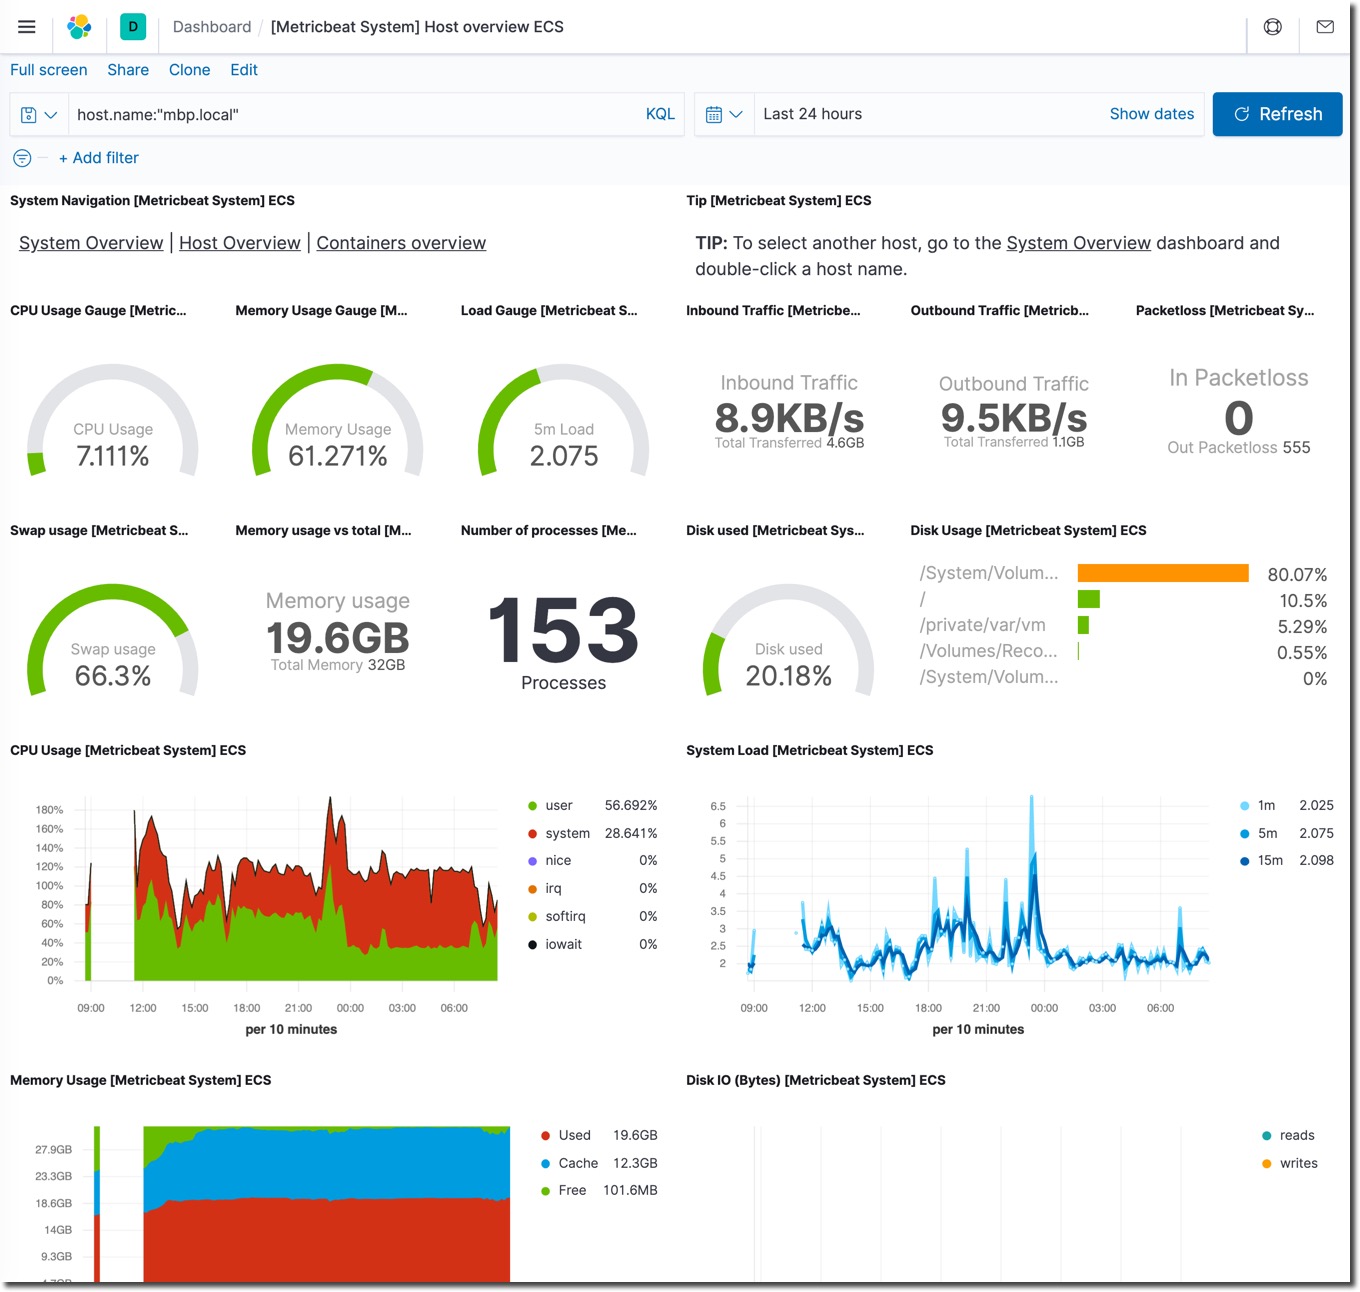Image resolution: width=1360 pixels, height=1292 pixels.
Task: Toggle Used series in memory legend
Action: [x=574, y=1135]
